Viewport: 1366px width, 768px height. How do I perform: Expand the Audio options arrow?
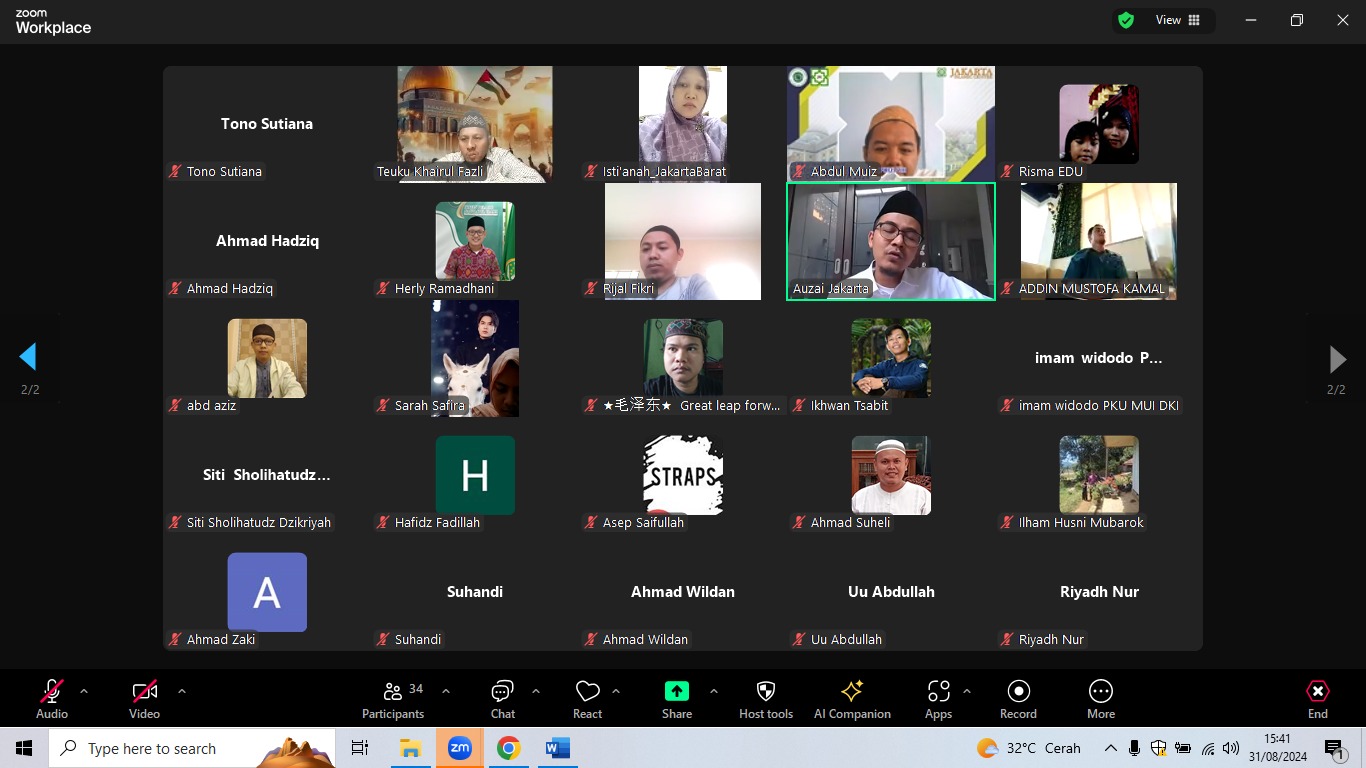[84, 691]
